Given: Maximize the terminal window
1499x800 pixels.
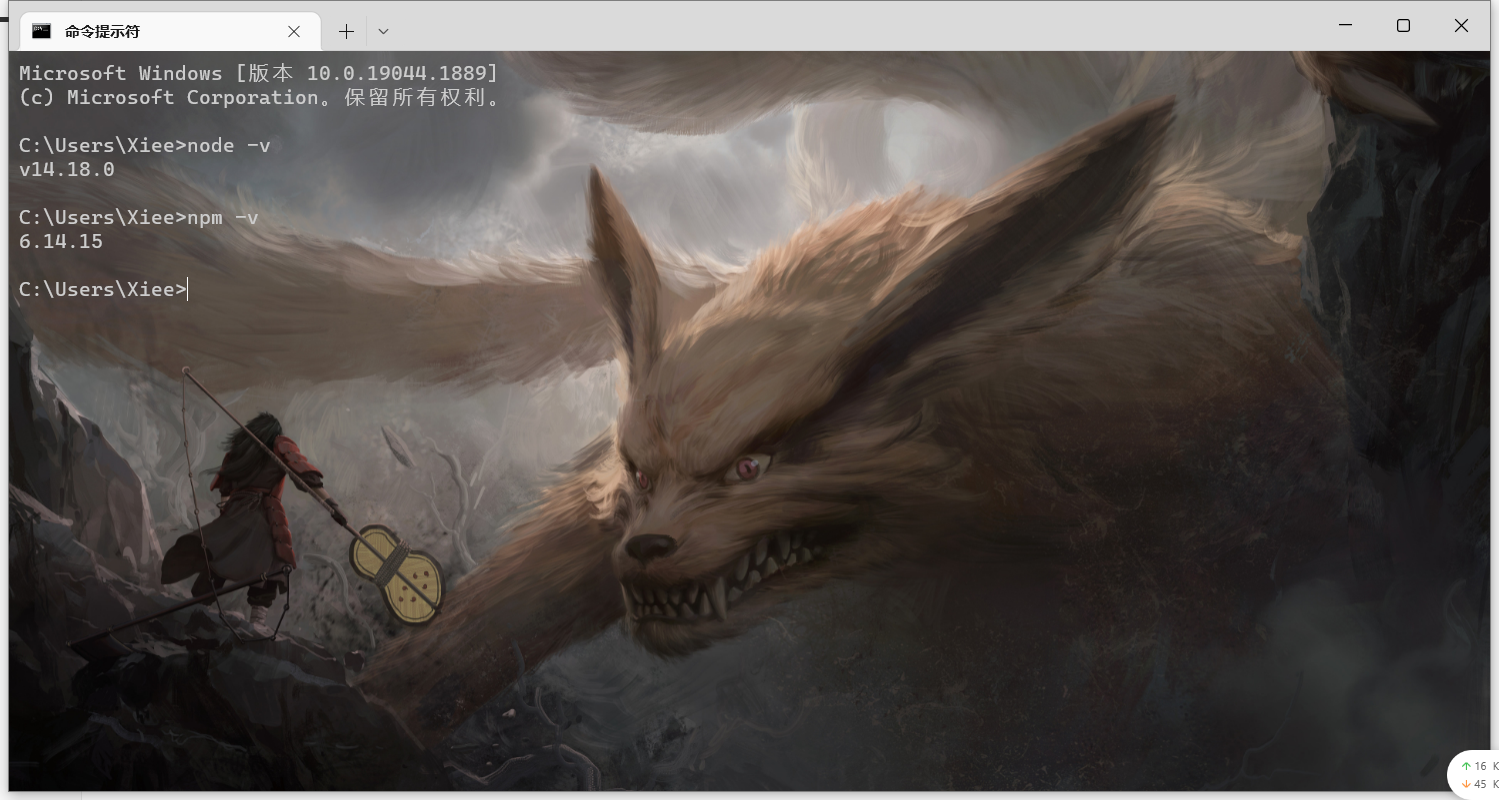Looking at the screenshot, I should [1403, 26].
